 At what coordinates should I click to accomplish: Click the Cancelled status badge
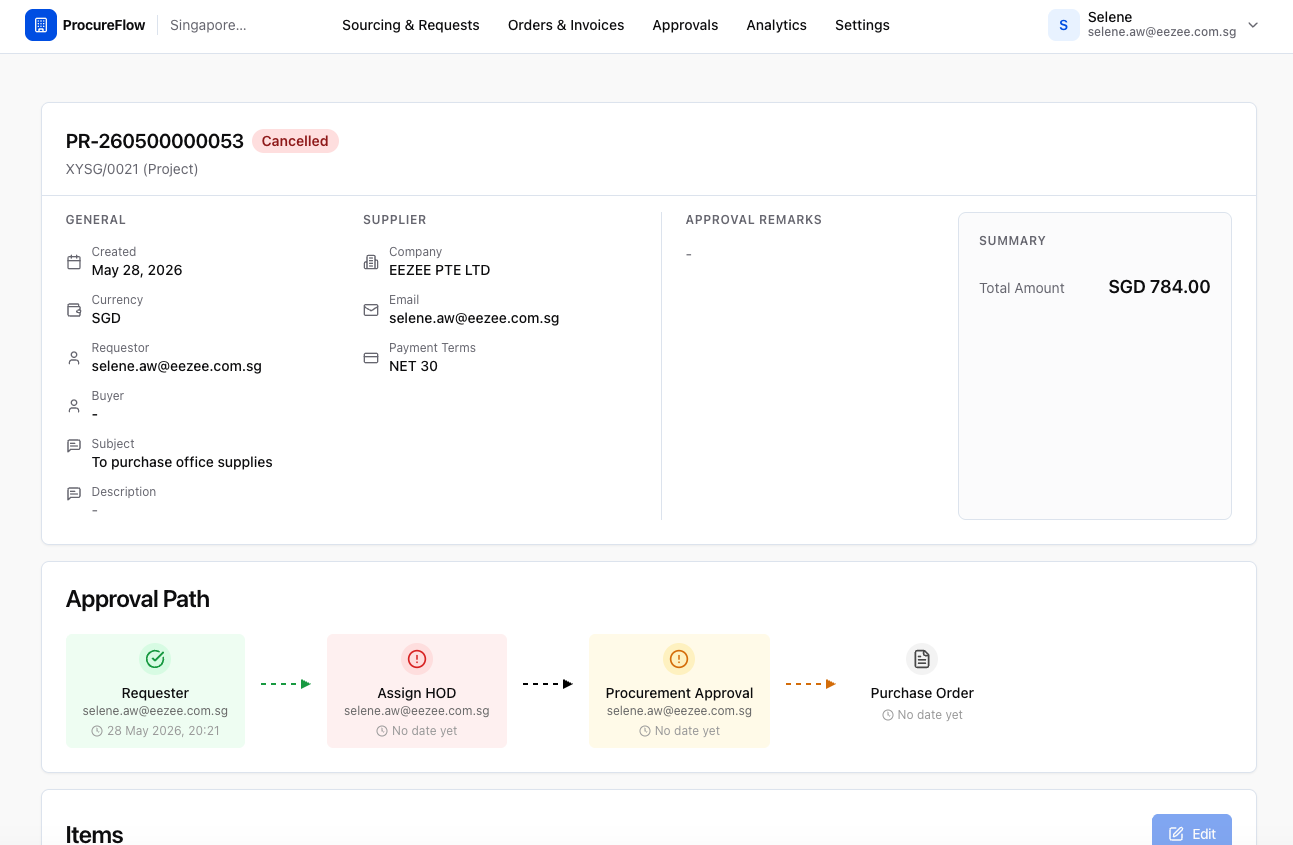tap(295, 141)
